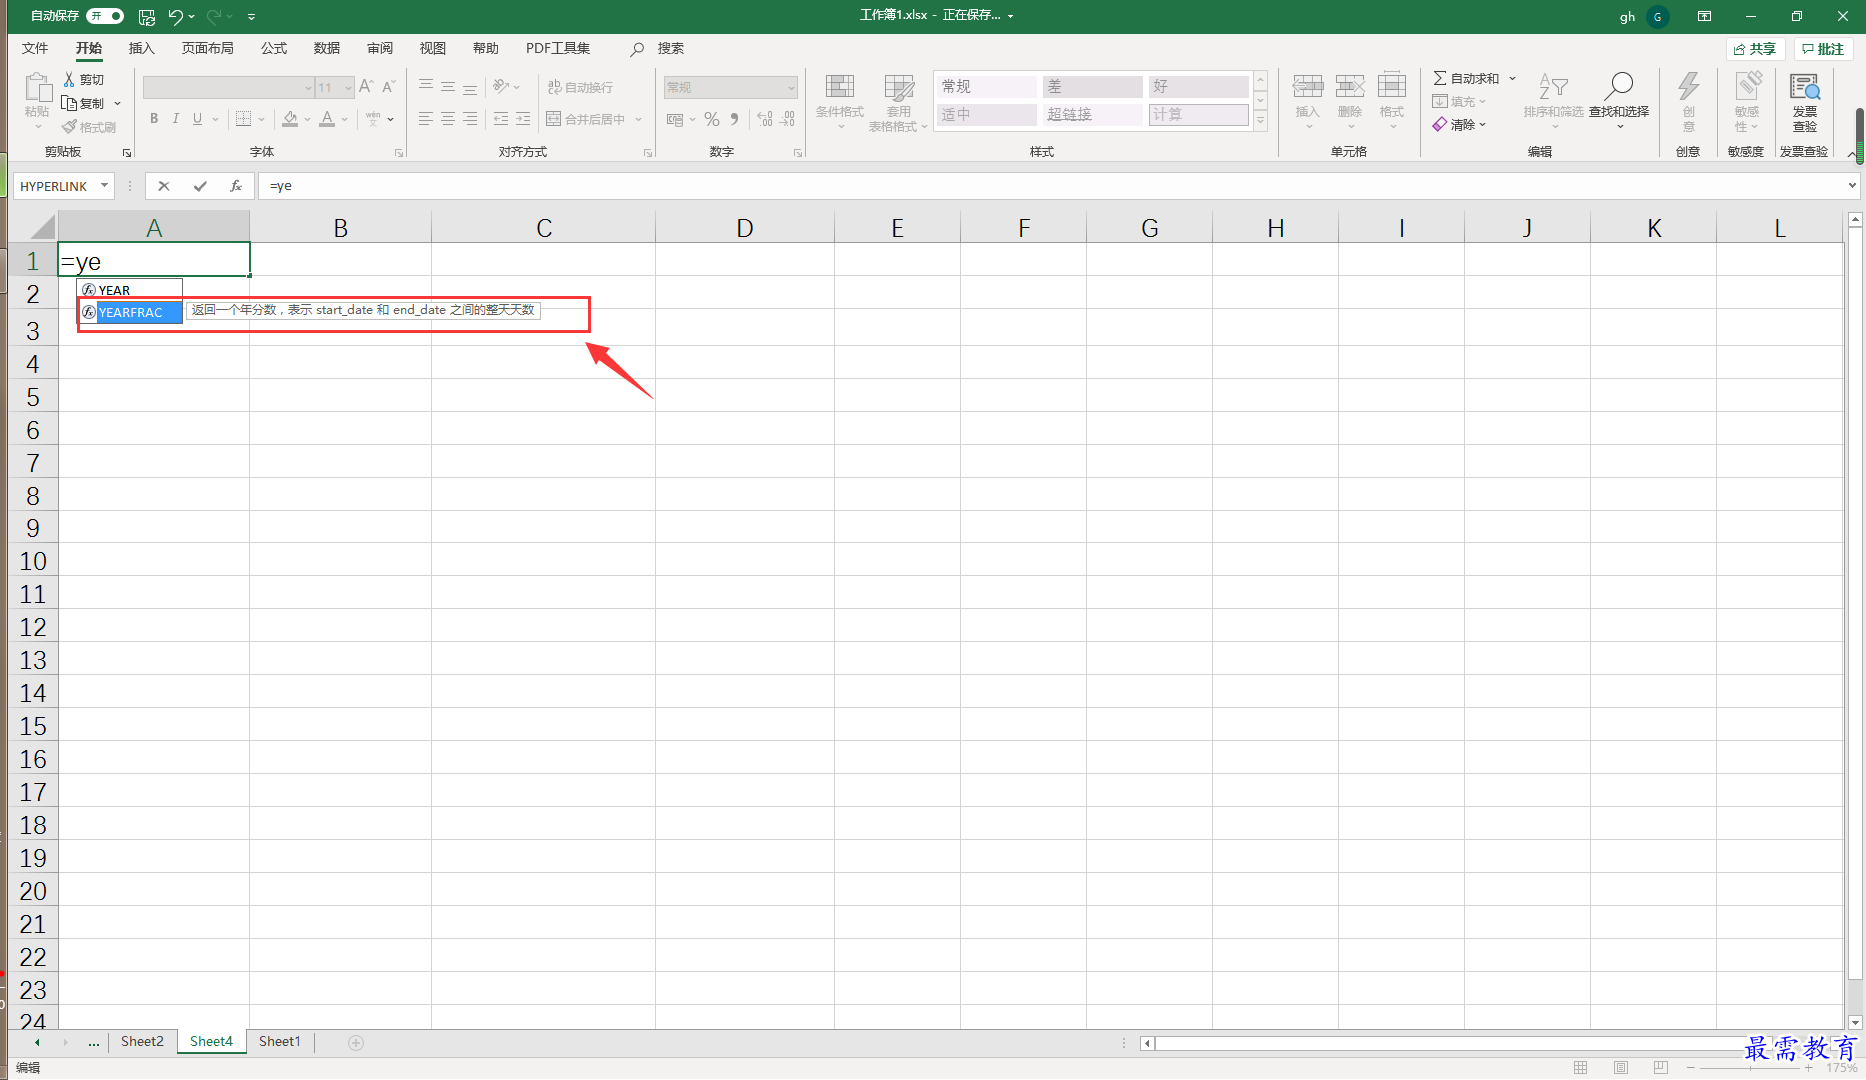This screenshot has width=1866, height=1080.
Task: Open the 自动求和 dropdown arrow
Action: click(x=1512, y=78)
